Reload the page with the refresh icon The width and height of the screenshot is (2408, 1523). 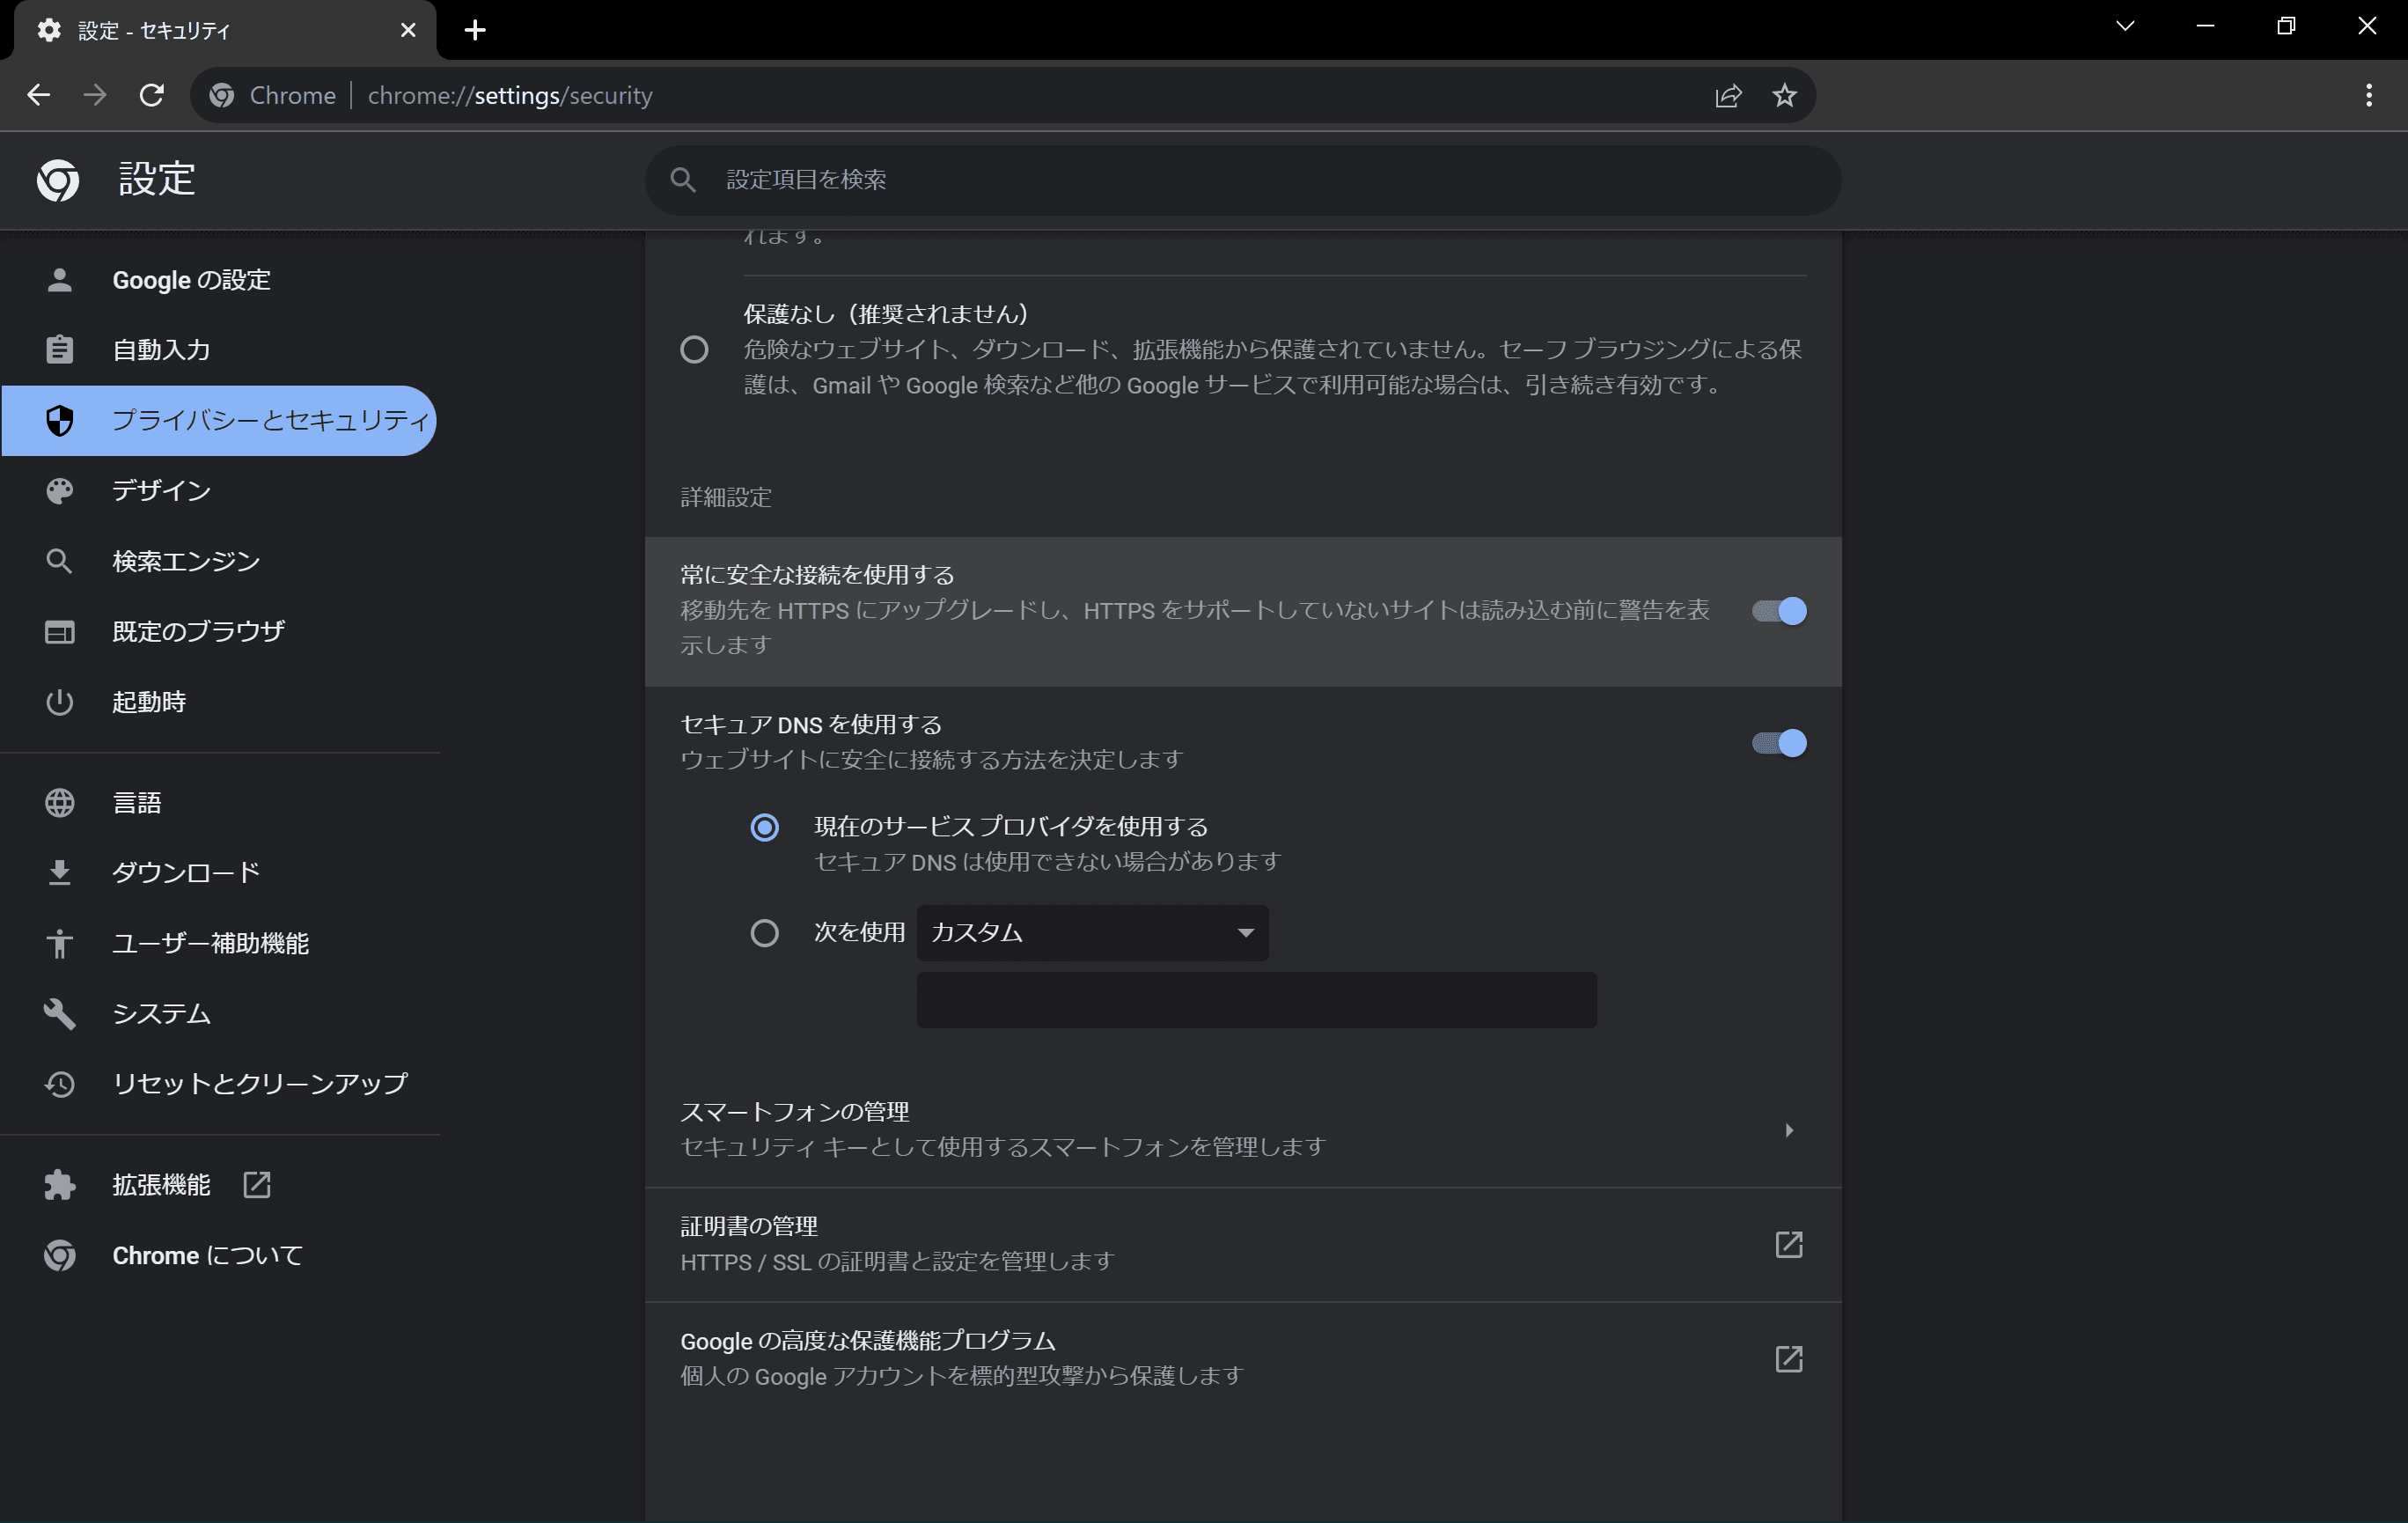(151, 95)
